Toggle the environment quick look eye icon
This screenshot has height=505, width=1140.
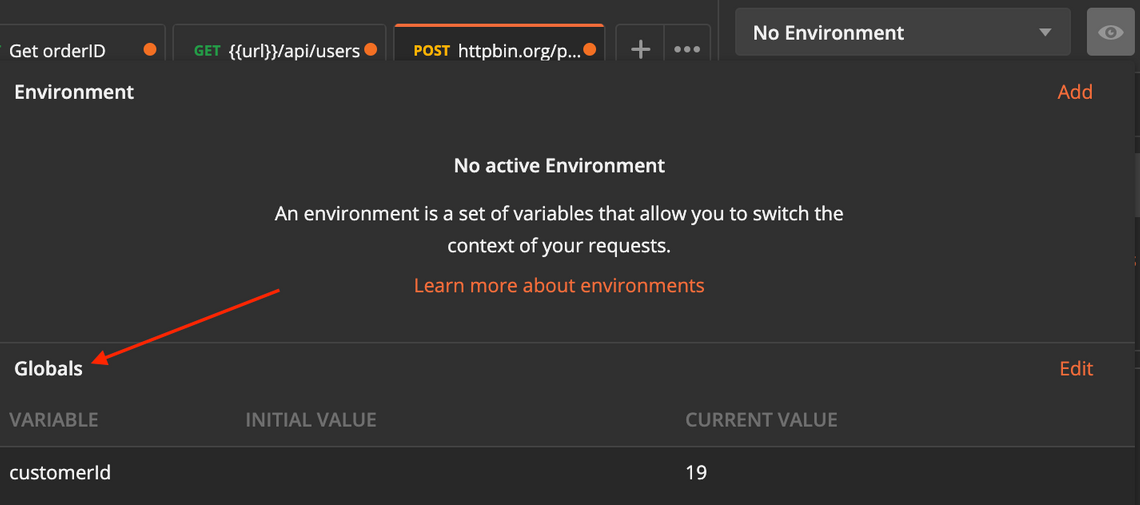(x=1110, y=33)
